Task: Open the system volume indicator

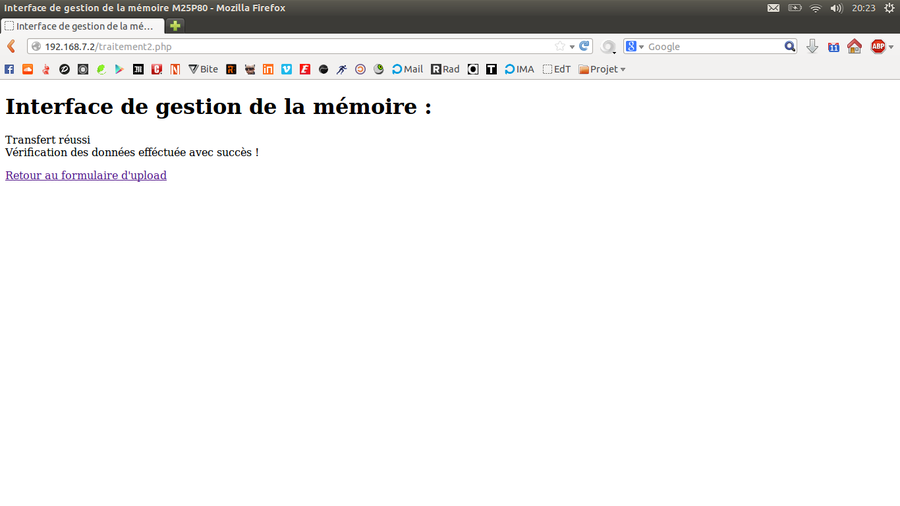Action: [836, 8]
